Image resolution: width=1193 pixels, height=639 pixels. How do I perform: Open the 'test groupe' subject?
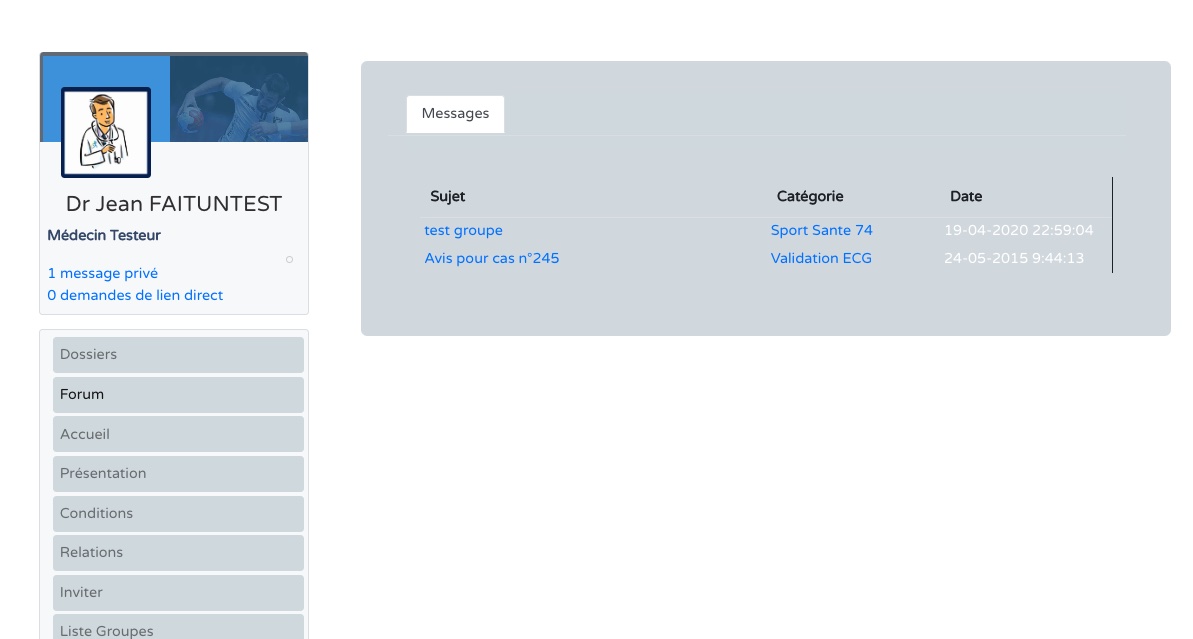[463, 230]
